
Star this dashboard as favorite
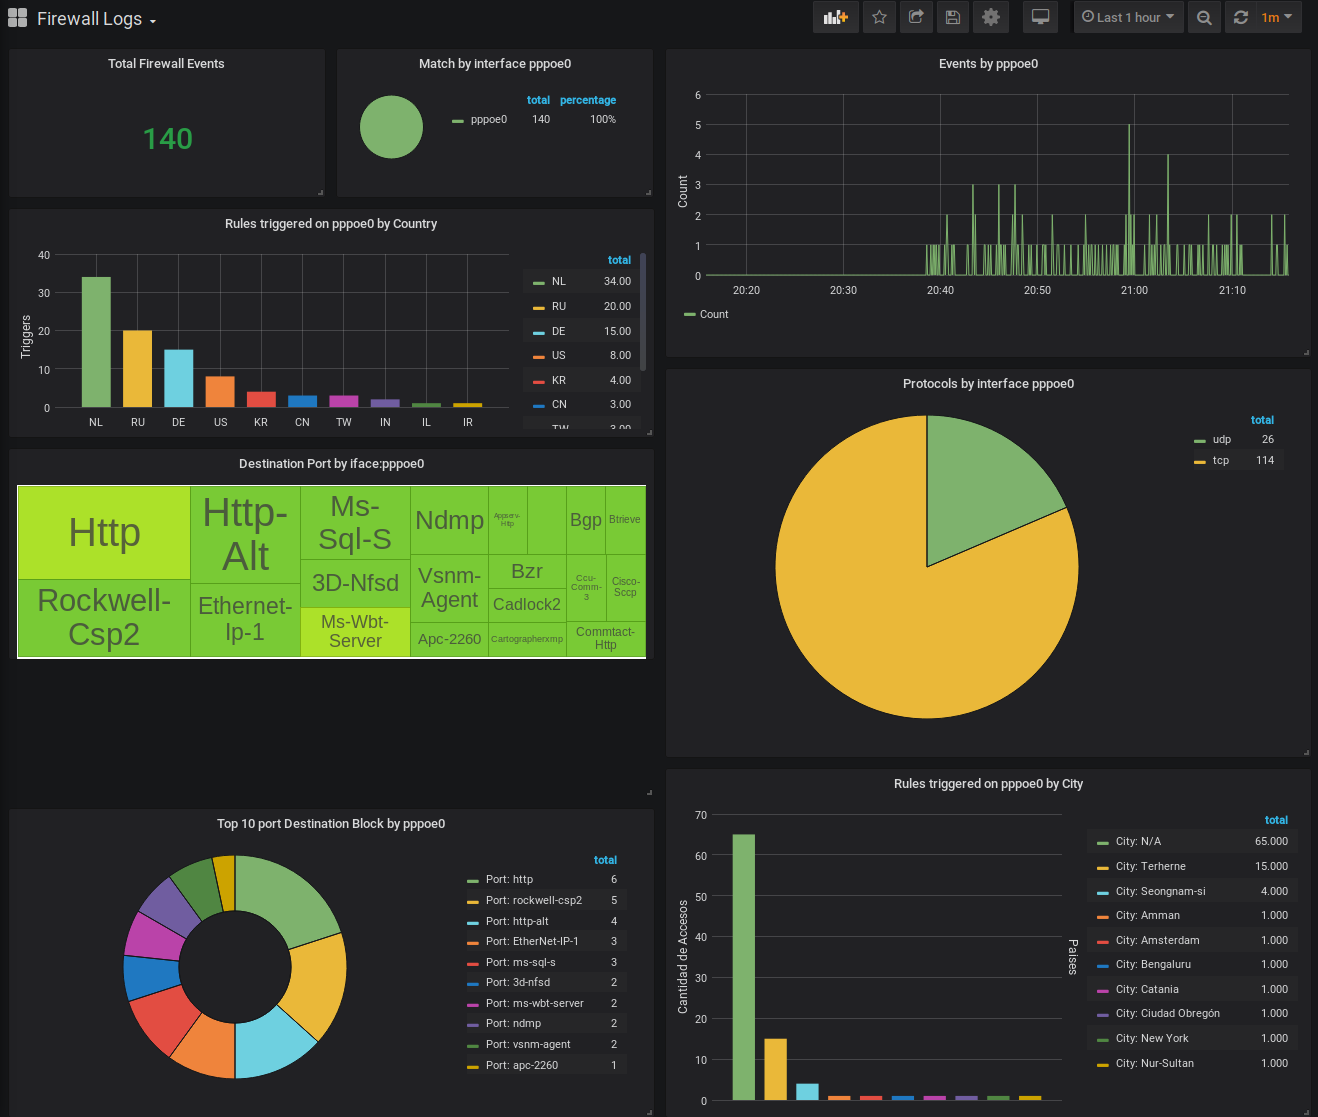tap(879, 17)
